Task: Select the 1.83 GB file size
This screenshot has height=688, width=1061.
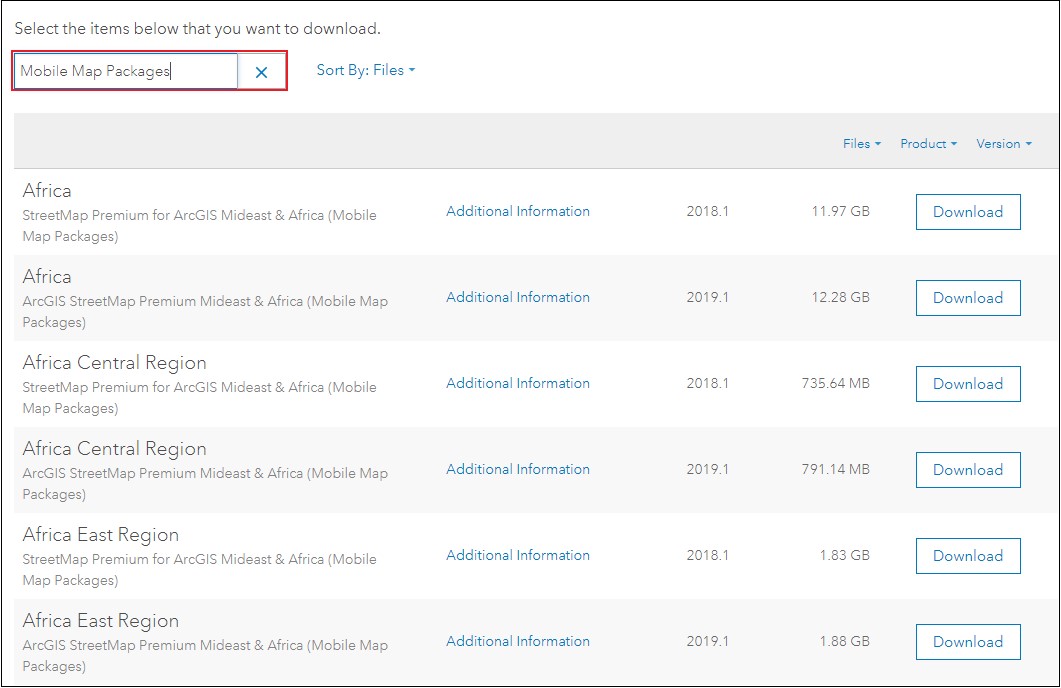Action: coord(844,555)
